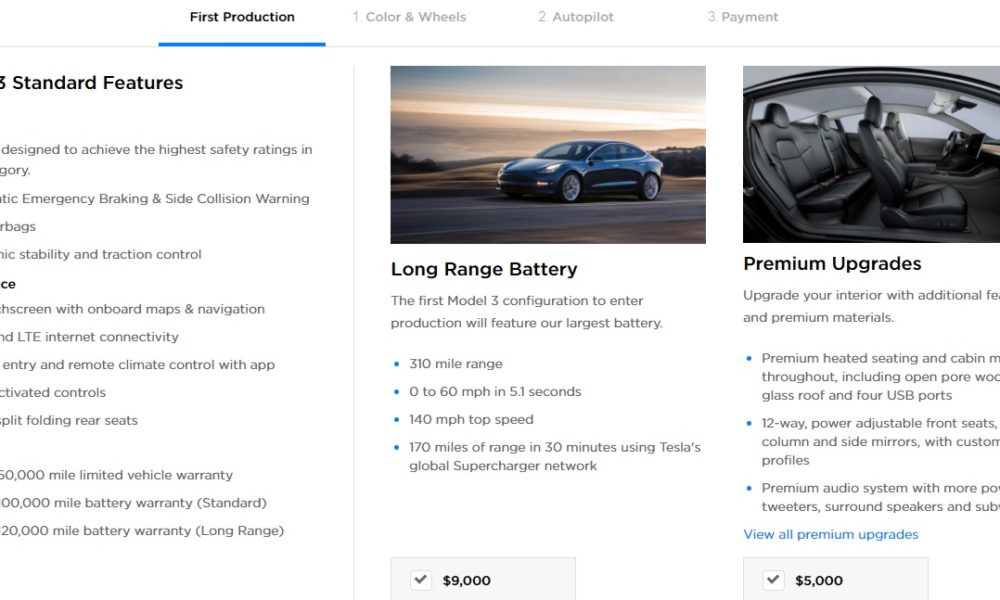1000x600 pixels.
Task: Click the Standard Features heading
Action: coord(91,83)
